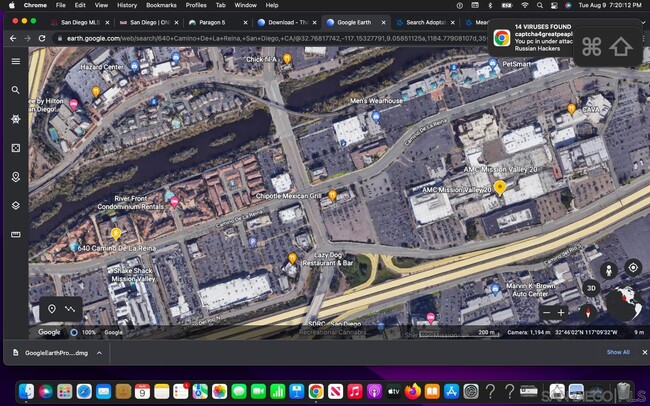650x406 pixels.
Task: Open Control Center in menu bar
Action: pos(554,5)
